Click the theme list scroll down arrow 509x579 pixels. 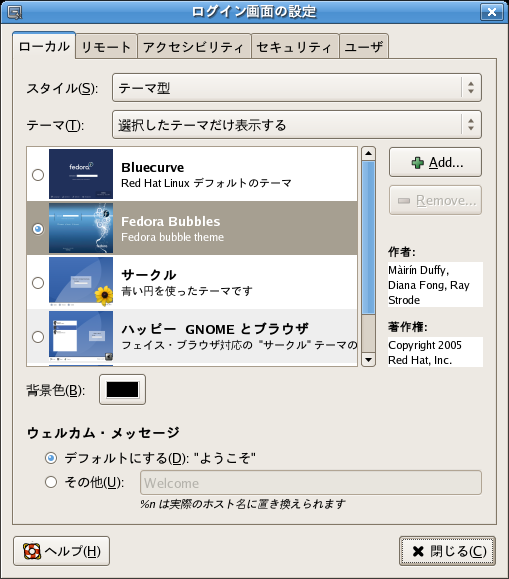point(368,359)
